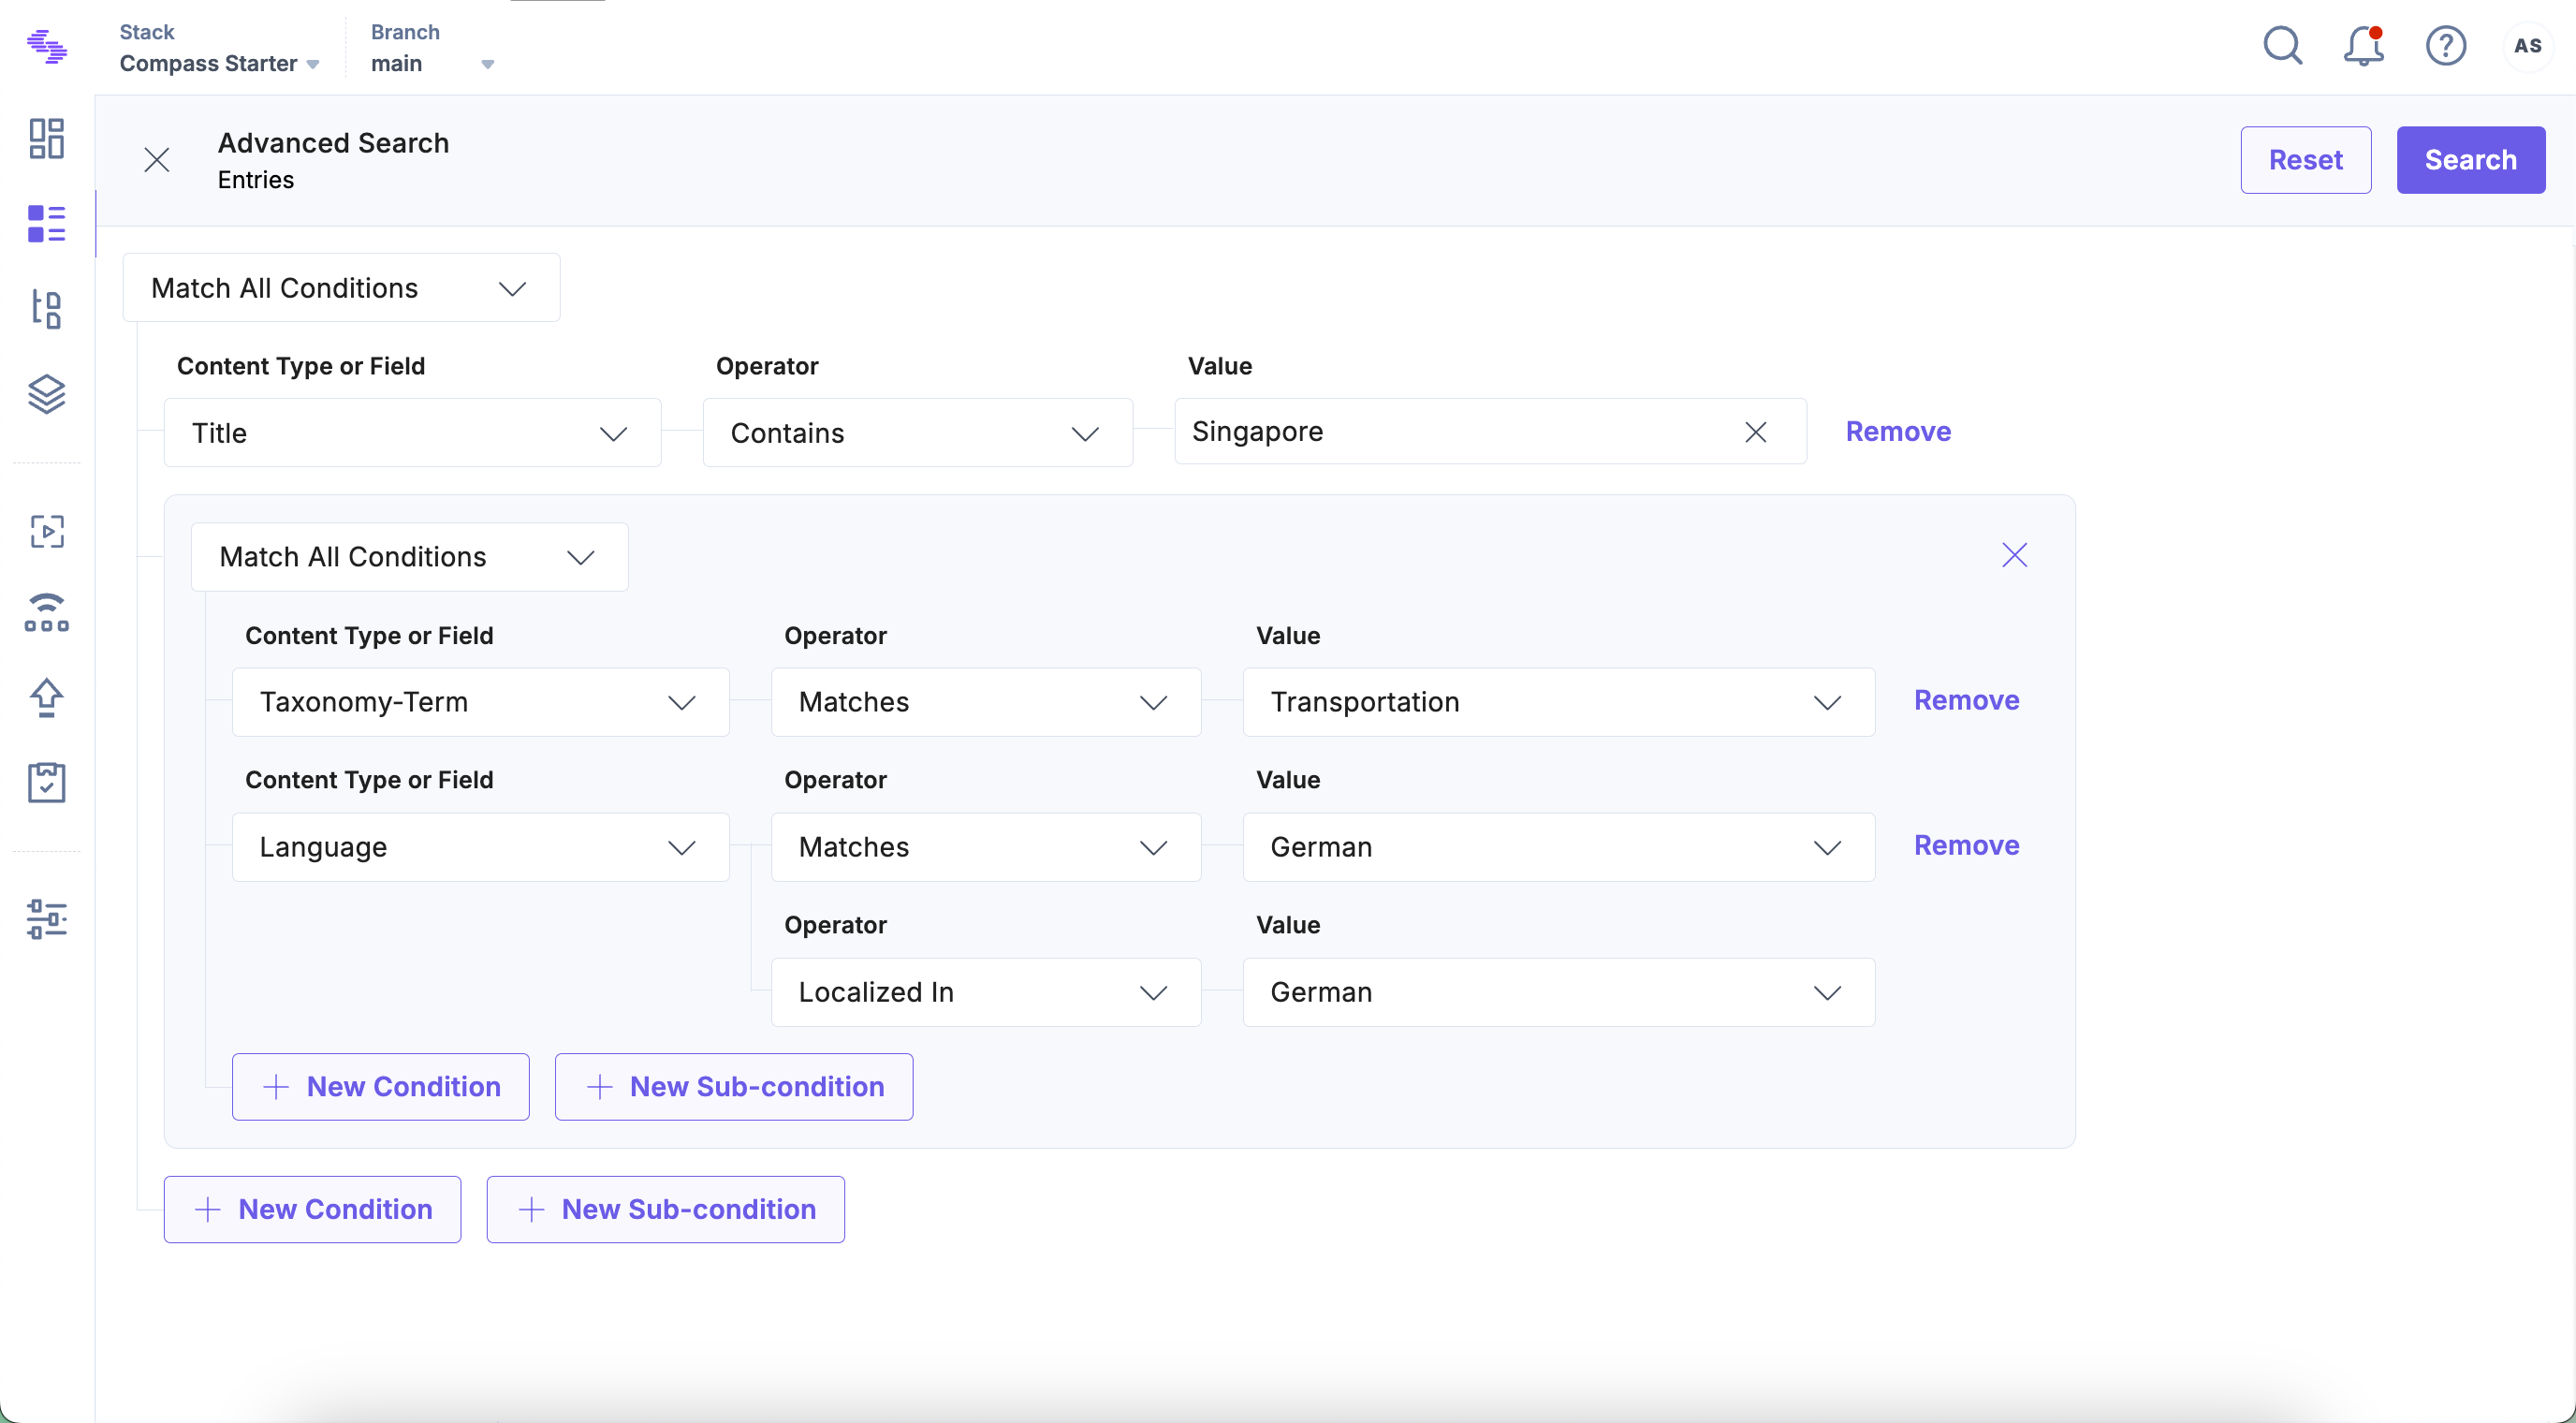Open the Localized In operator dropdown
The width and height of the screenshot is (2576, 1423).
click(x=985, y=992)
